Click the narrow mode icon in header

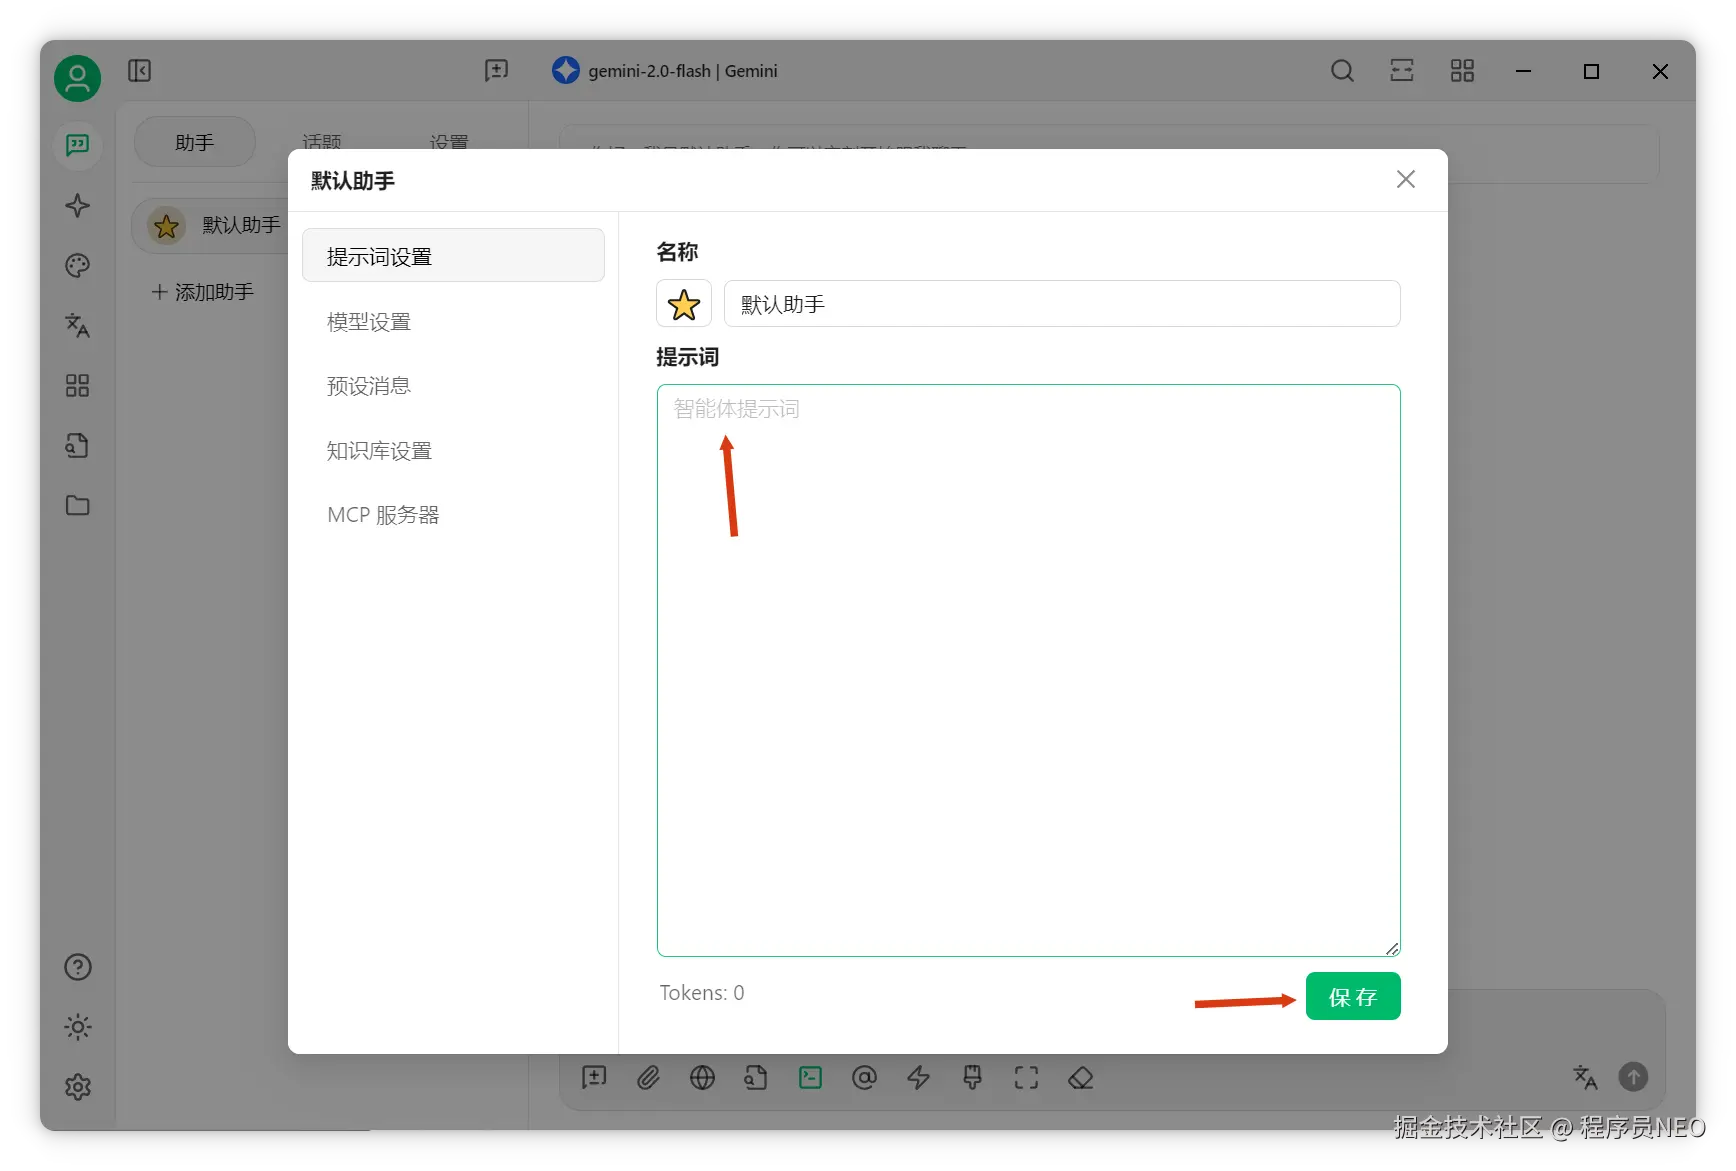[x=1402, y=71]
